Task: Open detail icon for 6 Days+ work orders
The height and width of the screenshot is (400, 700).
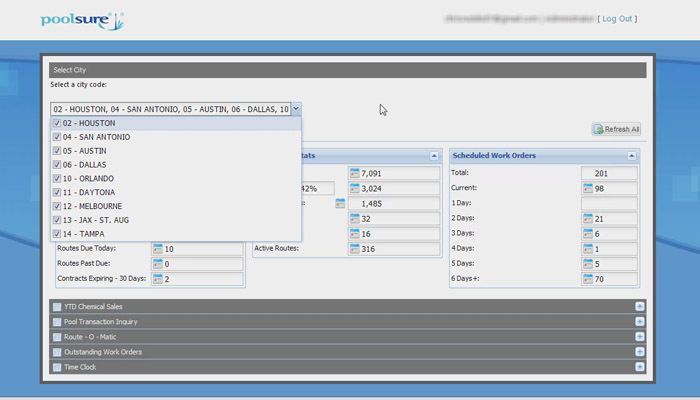Action: click(x=589, y=279)
